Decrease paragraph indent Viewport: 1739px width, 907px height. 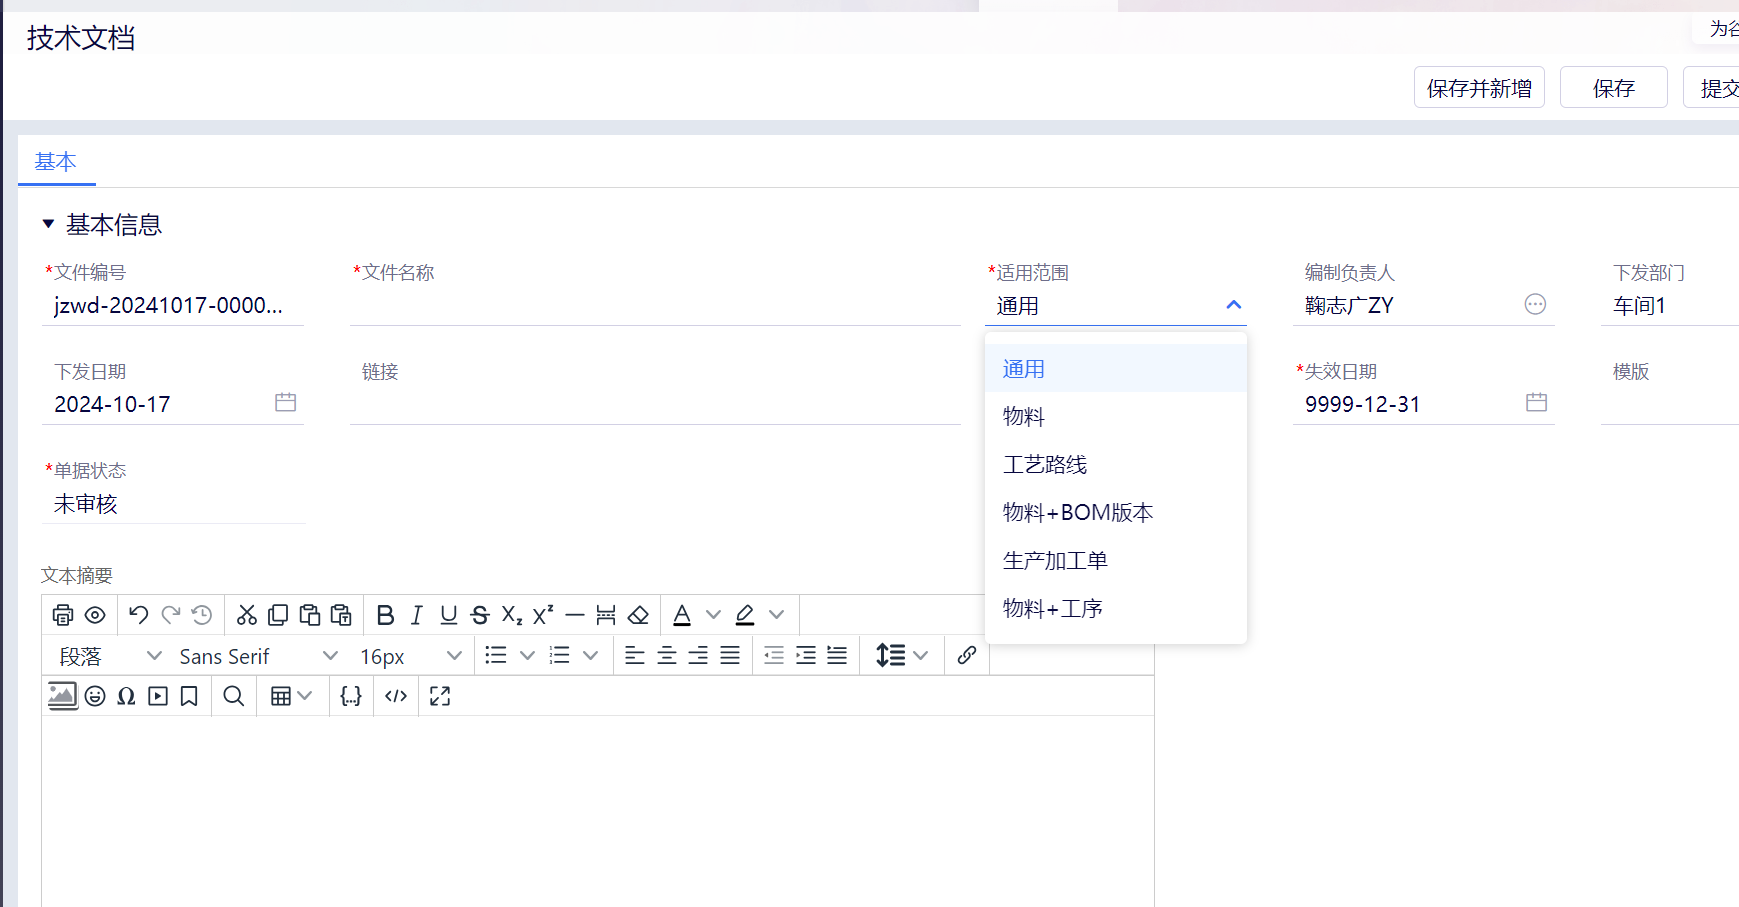(x=774, y=655)
